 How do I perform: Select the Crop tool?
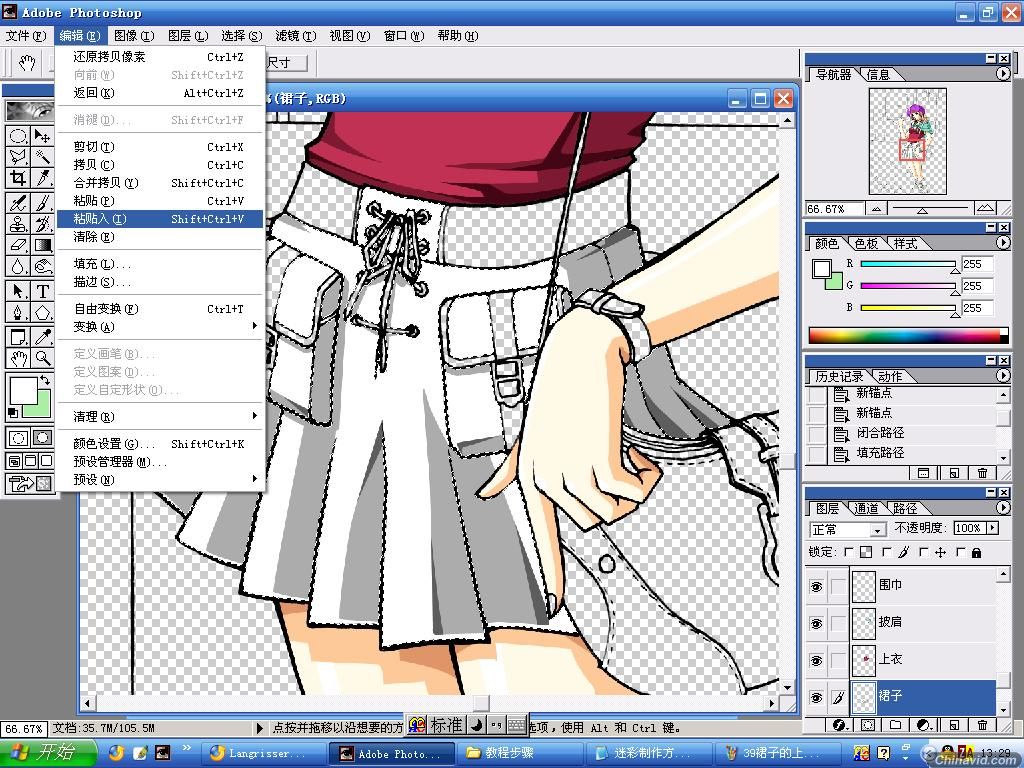tap(18, 178)
